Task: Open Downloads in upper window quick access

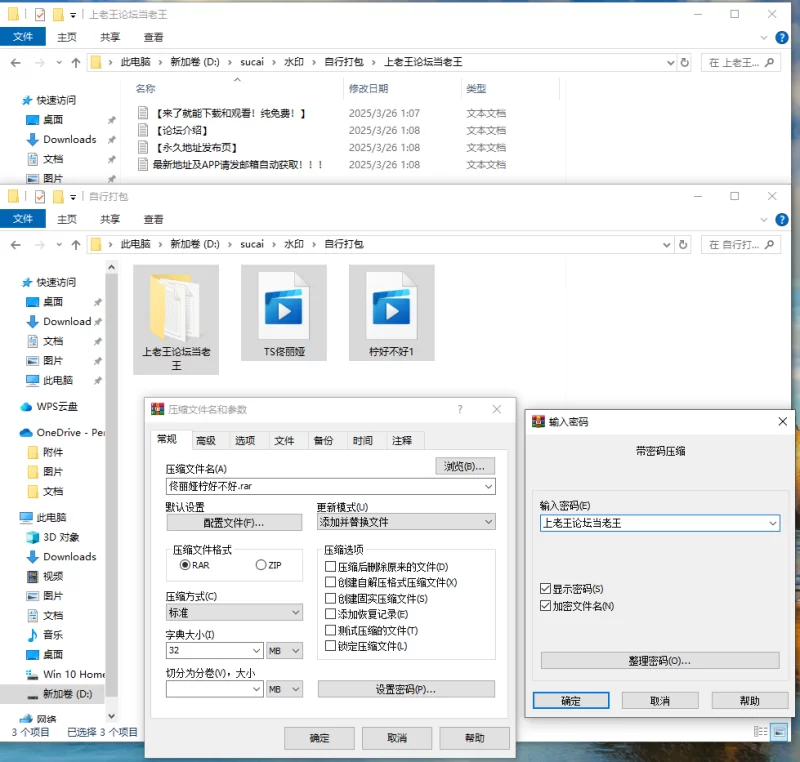Action: coord(61,139)
